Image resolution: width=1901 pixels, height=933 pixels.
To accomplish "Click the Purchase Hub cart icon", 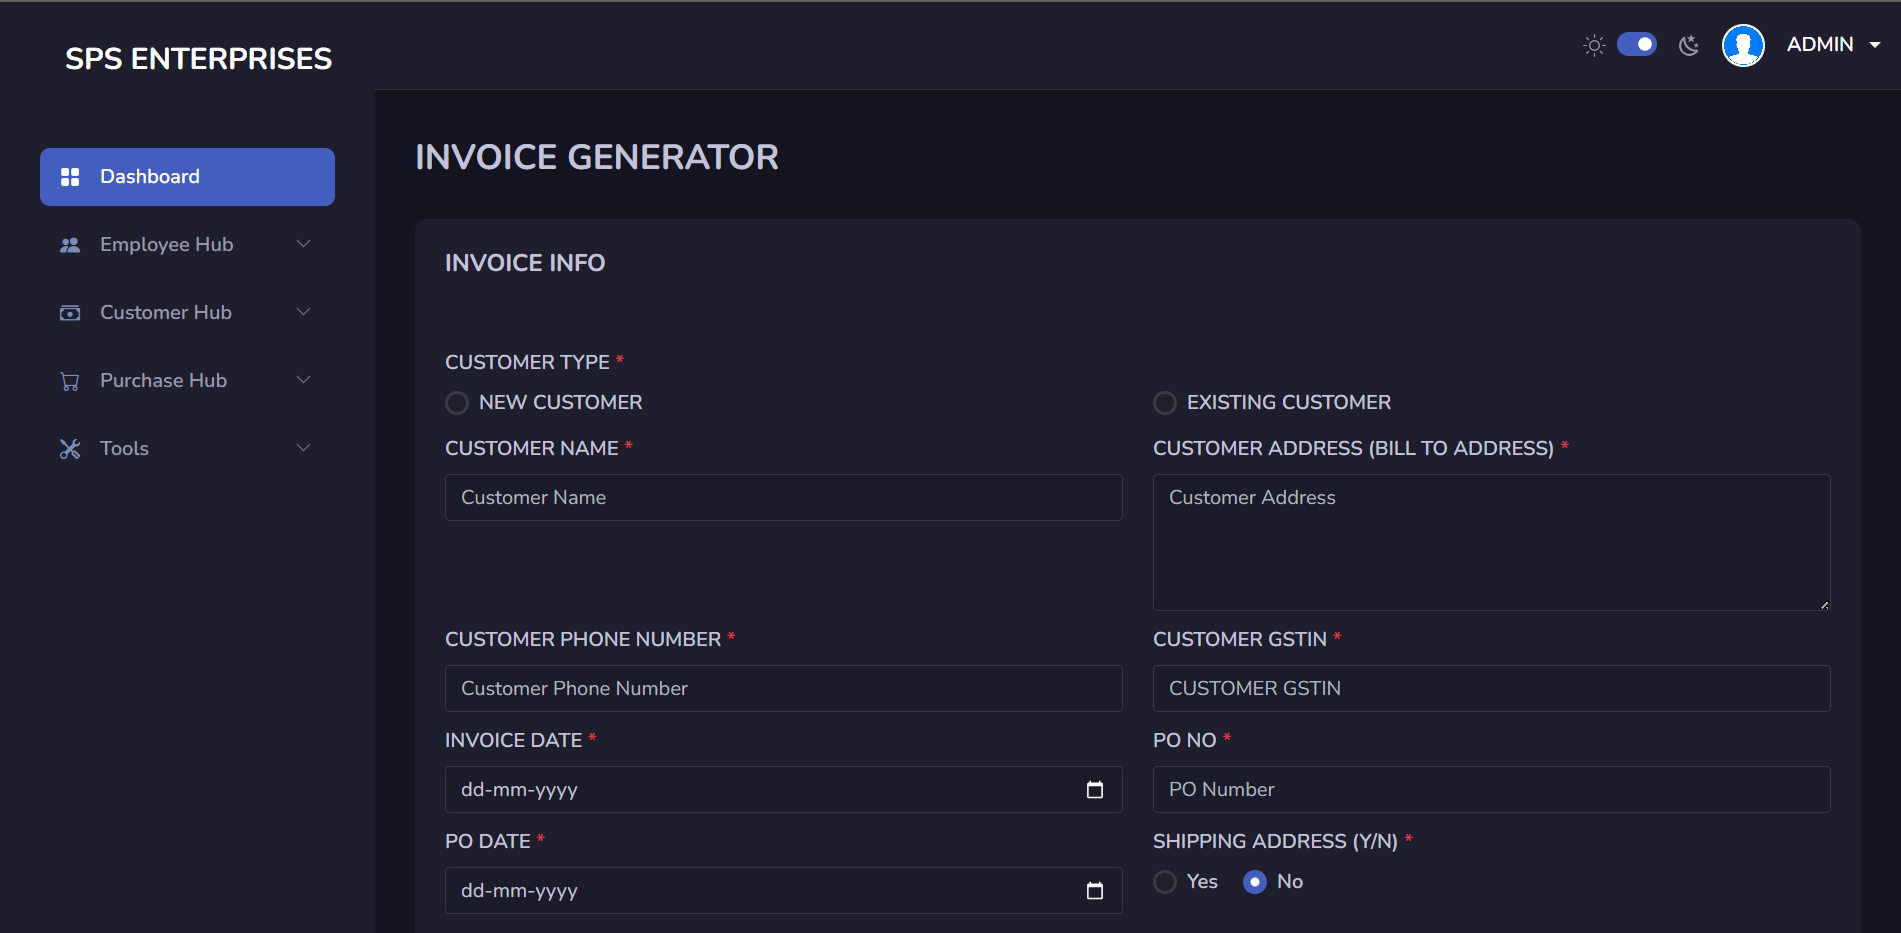I will [70, 381].
